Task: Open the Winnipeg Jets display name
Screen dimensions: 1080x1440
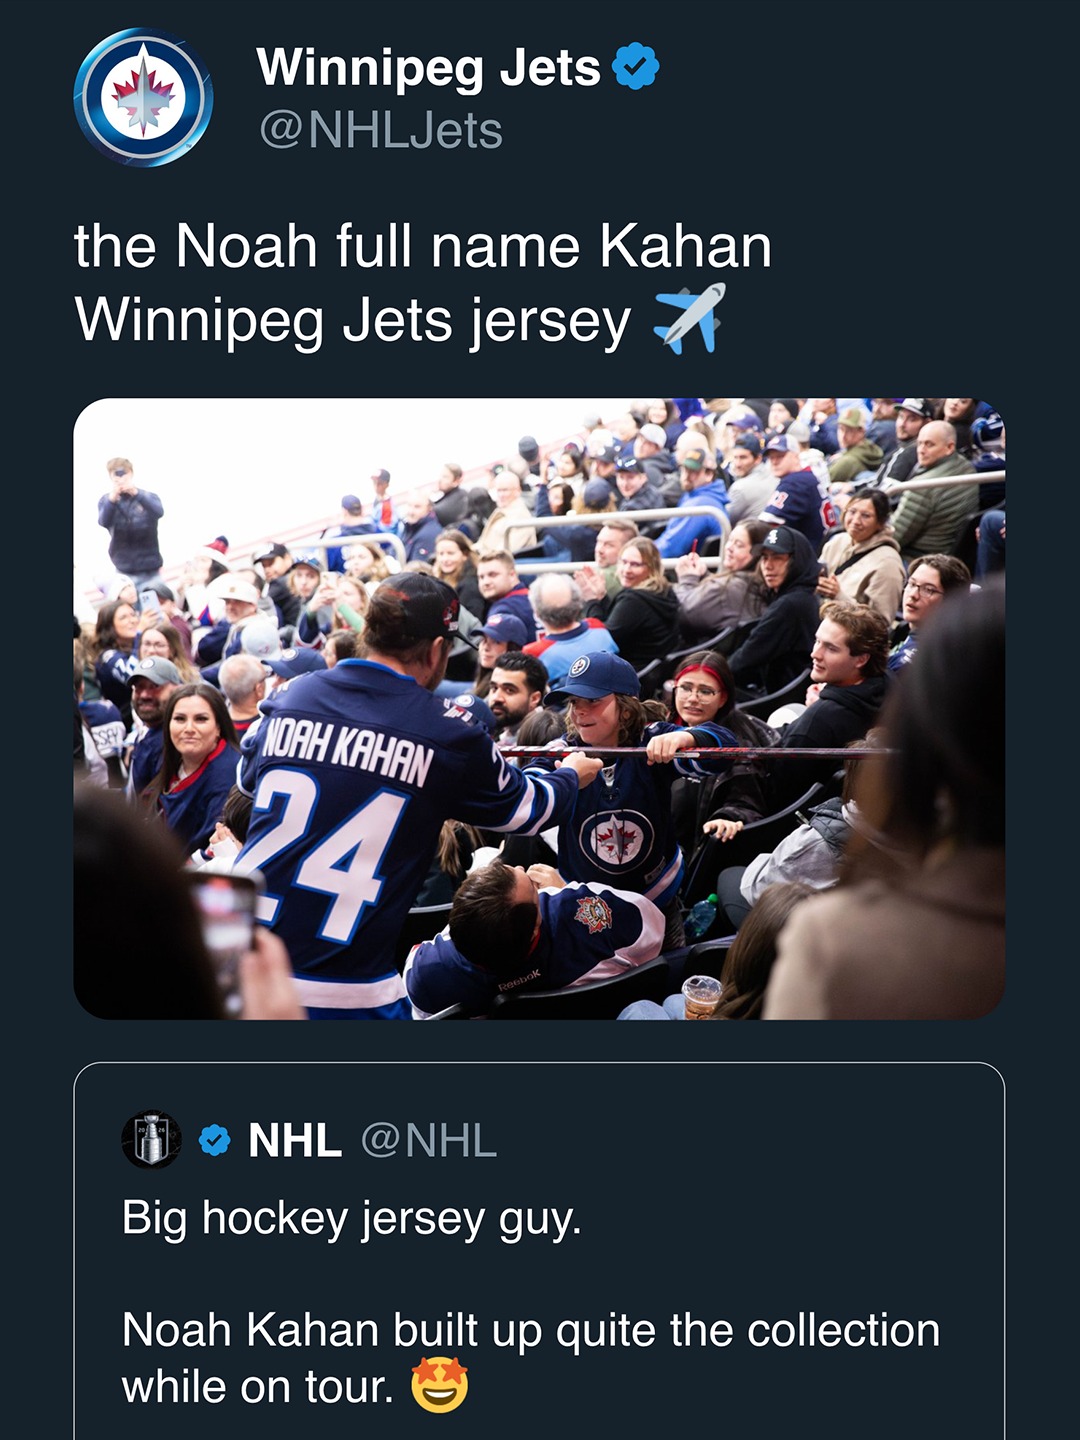Action: (428, 68)
